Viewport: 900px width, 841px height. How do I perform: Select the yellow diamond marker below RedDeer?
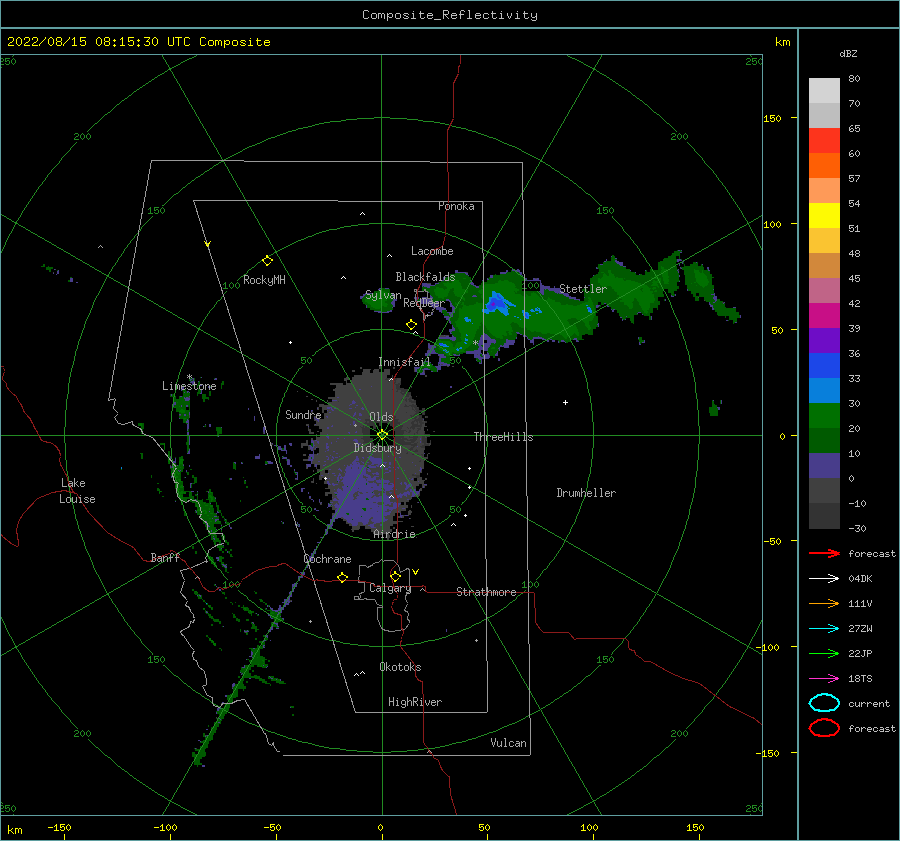pyautogui.click(x=411, y=324)
